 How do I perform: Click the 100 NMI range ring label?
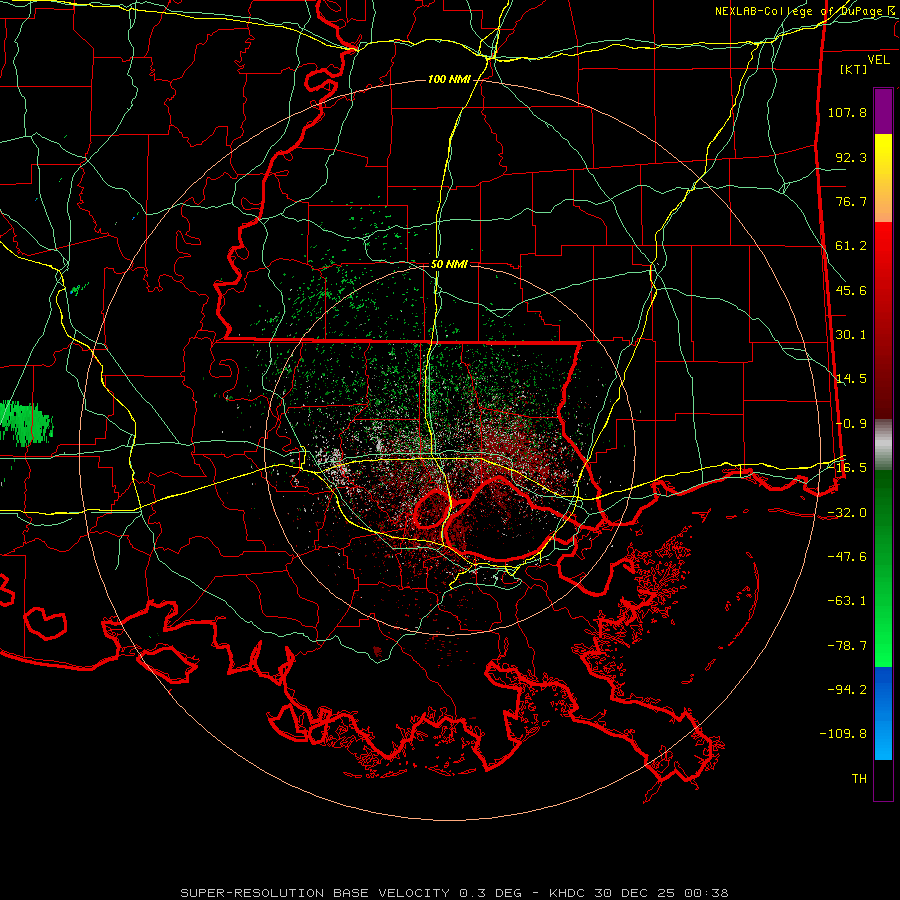(x=449, y=79)
